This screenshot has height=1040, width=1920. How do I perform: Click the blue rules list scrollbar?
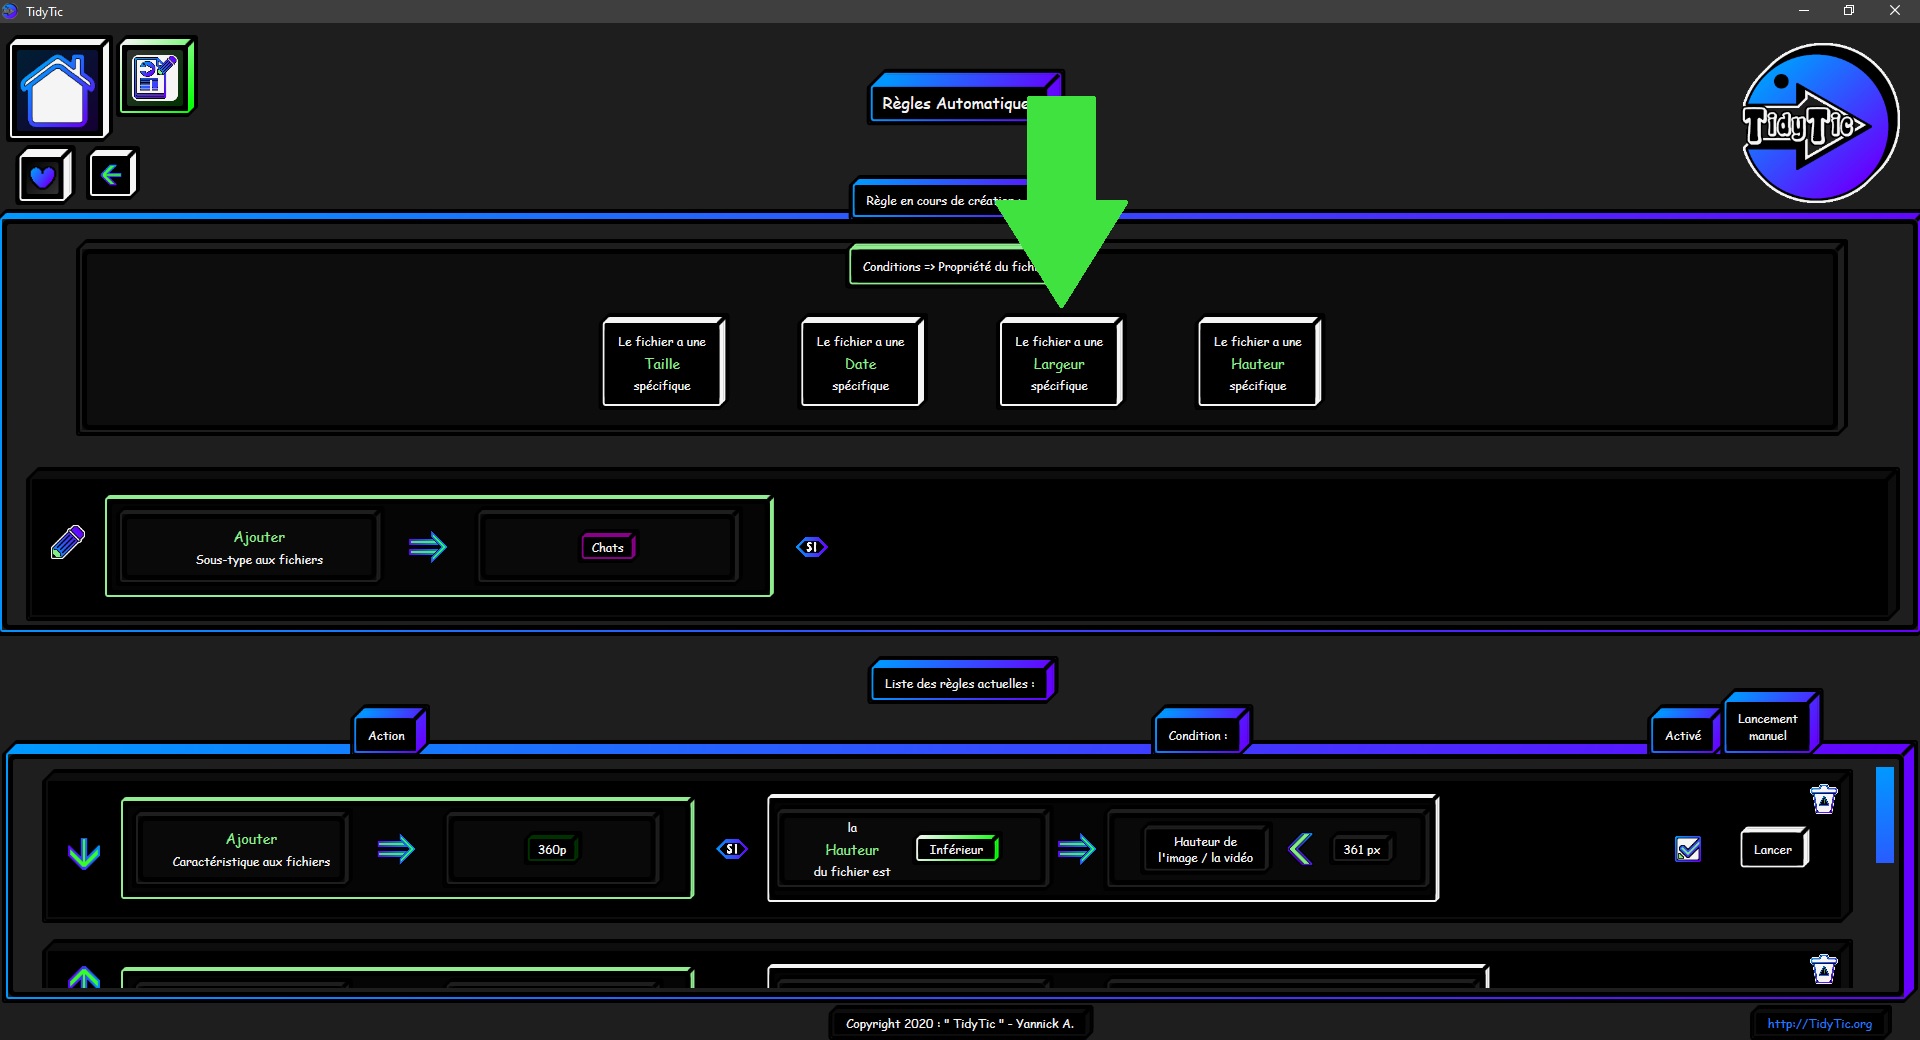click(1884, 815)
